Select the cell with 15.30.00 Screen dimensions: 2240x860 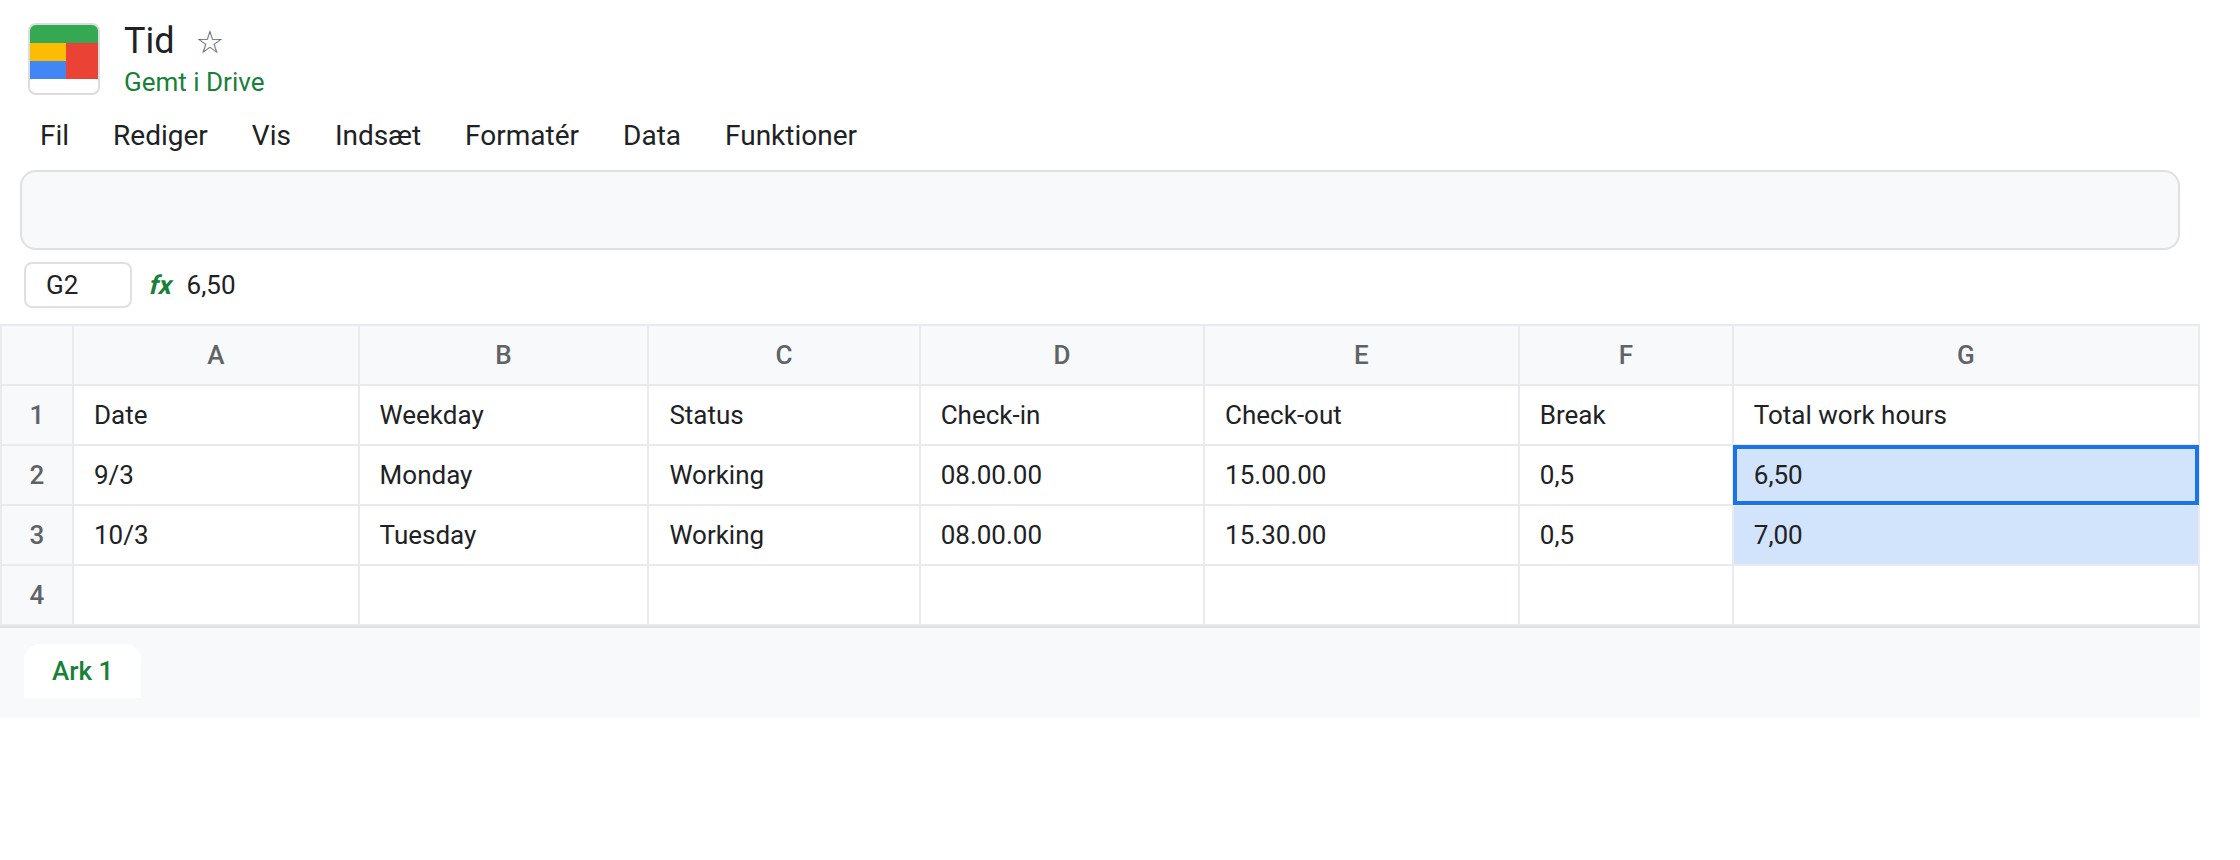[x=1362, y=535]
